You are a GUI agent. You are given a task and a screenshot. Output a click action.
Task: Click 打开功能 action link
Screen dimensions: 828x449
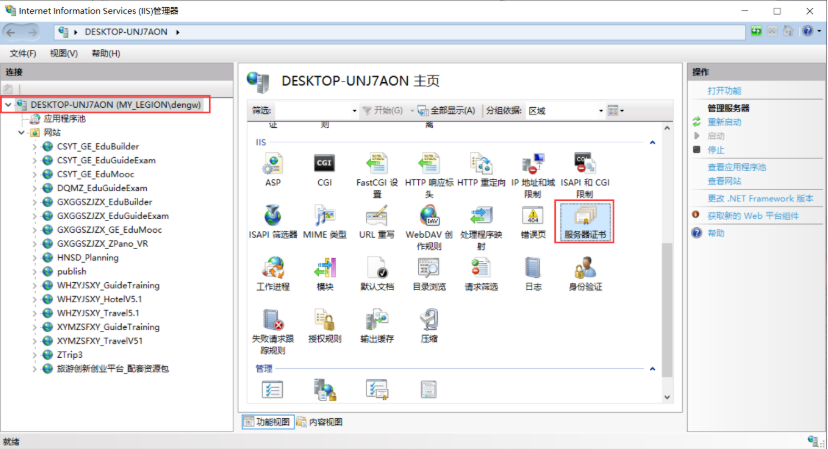(x=724, y=91)
